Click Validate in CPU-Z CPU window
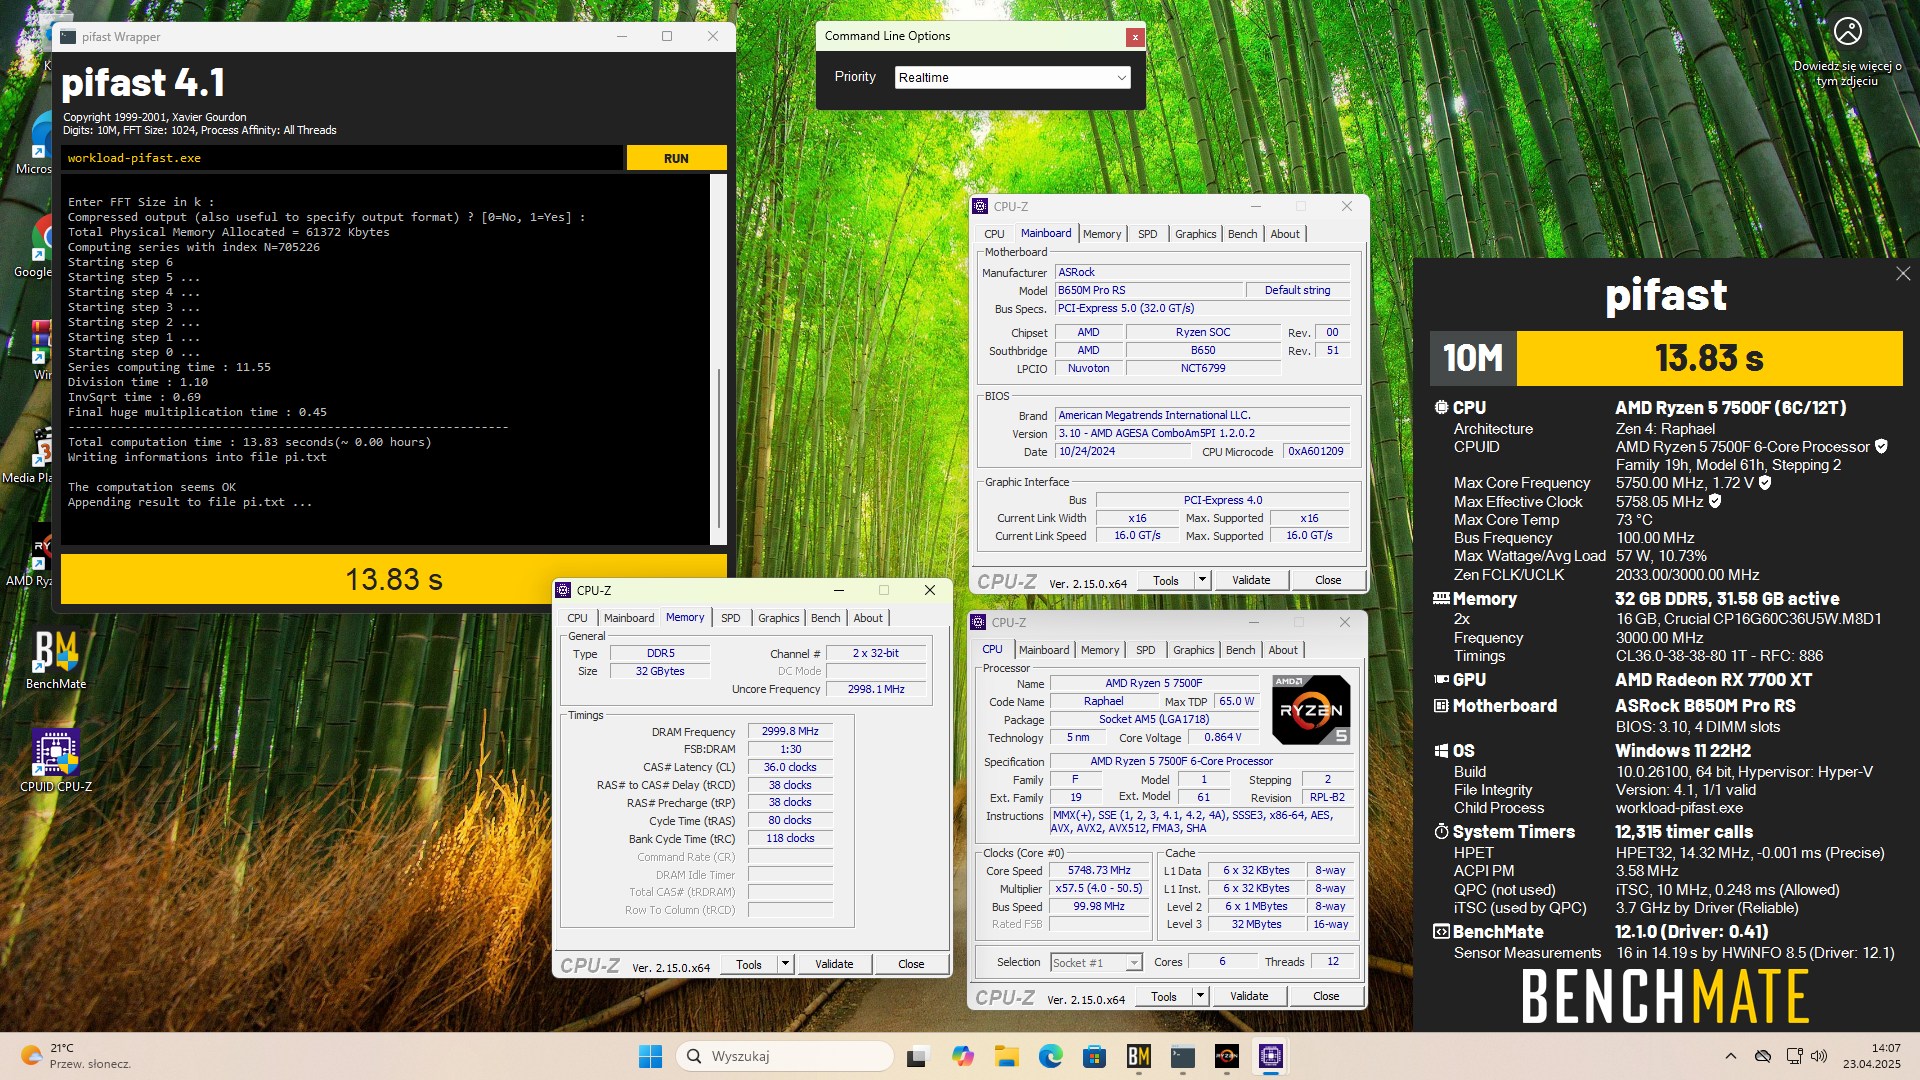Image resolution: width=1920 pixels, height=1080 pixels. pos(1249,996)
